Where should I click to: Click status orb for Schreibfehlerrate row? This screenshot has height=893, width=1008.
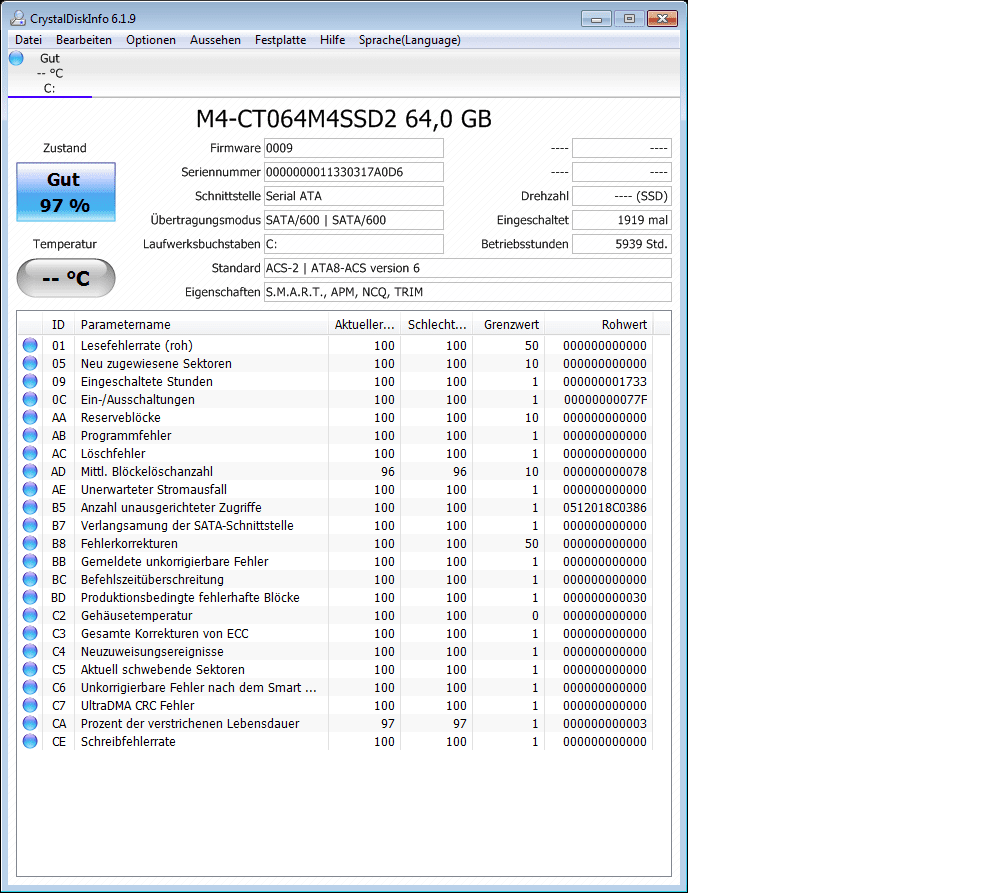[x=30, y=741]
